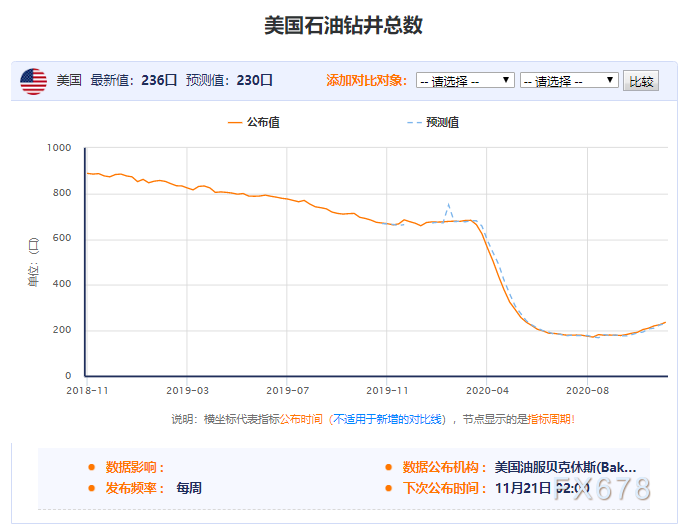Select the latest value text 236口
Screen dimensions: 681x524
tap(159, 80)
